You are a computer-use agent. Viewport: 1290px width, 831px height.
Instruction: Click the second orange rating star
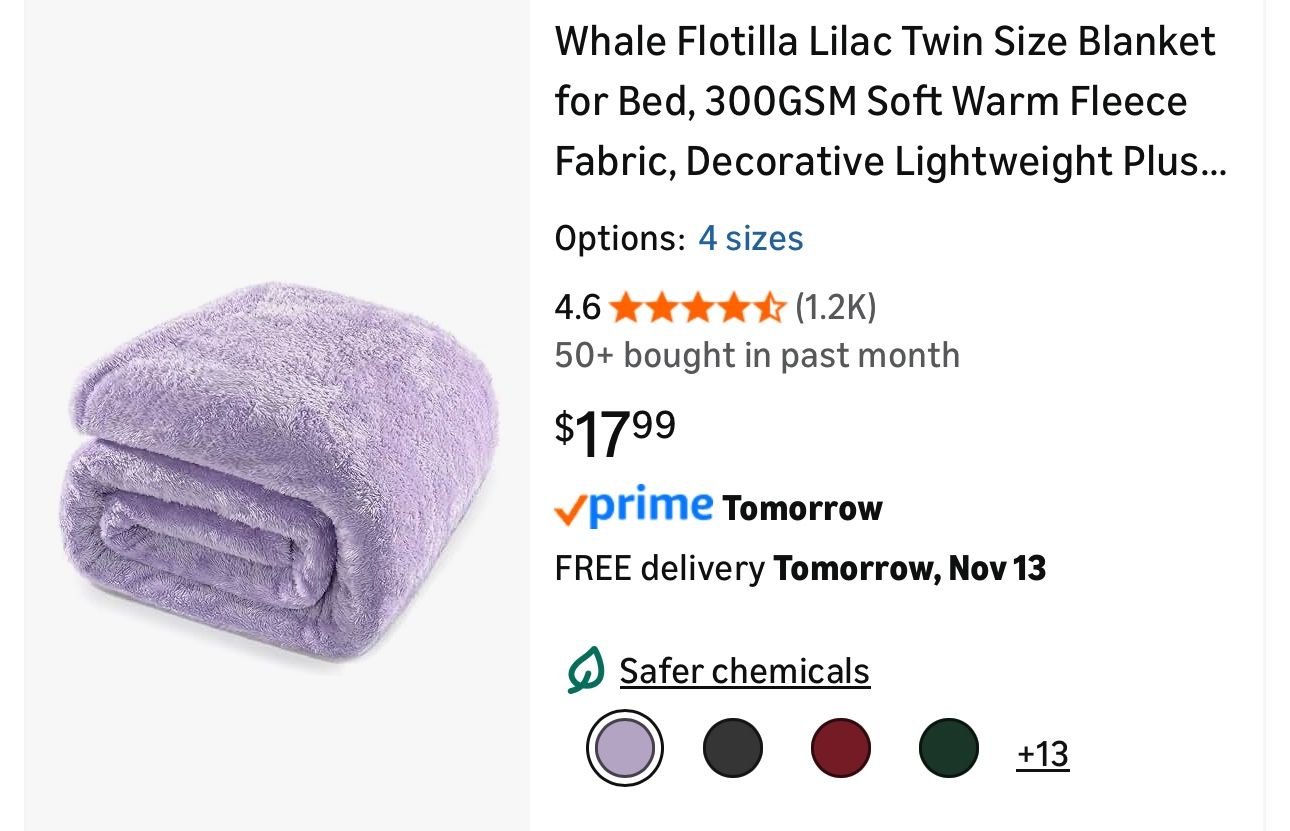click(x=661, y=308)
